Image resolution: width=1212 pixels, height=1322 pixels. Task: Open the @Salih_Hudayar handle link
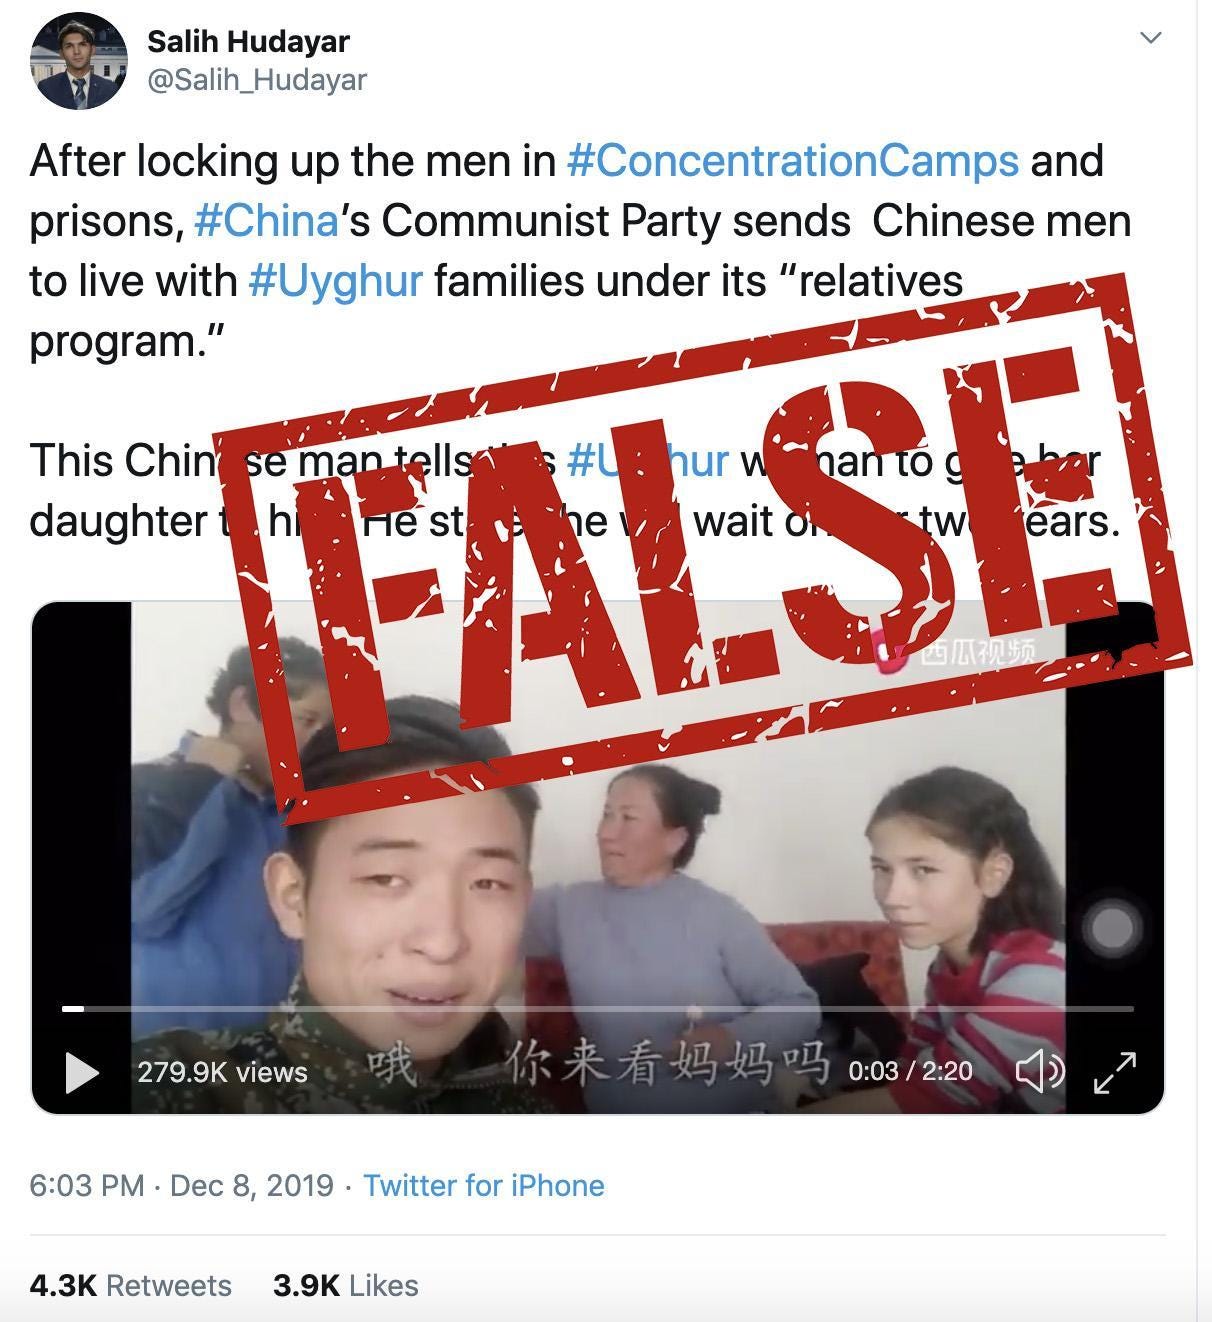point(257,80)
